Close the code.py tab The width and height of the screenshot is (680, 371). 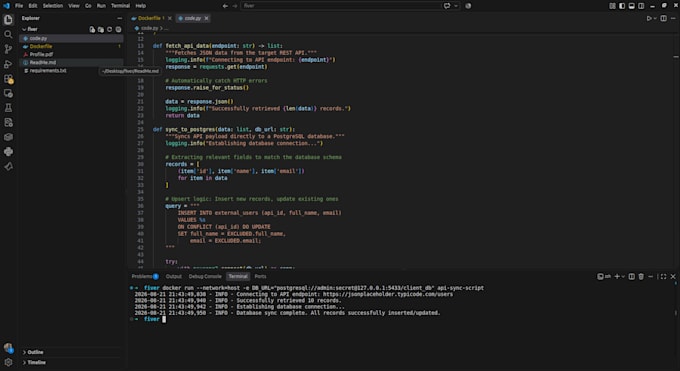click(x=206, y=18)
